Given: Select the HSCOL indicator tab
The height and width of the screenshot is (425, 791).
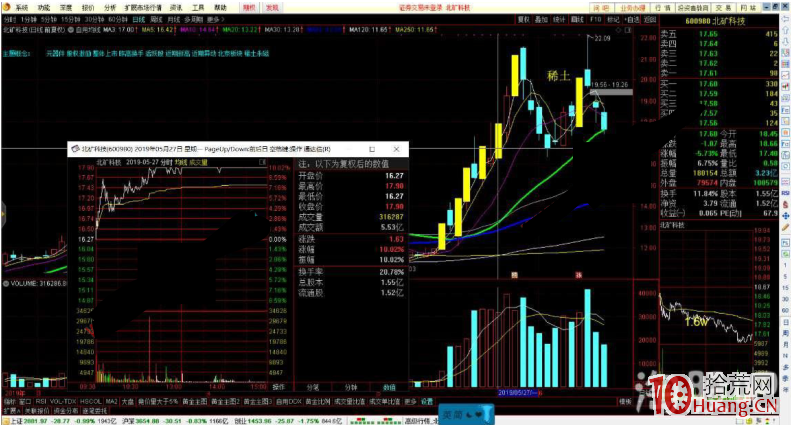Looking at the screenshot, I should 91,402.
